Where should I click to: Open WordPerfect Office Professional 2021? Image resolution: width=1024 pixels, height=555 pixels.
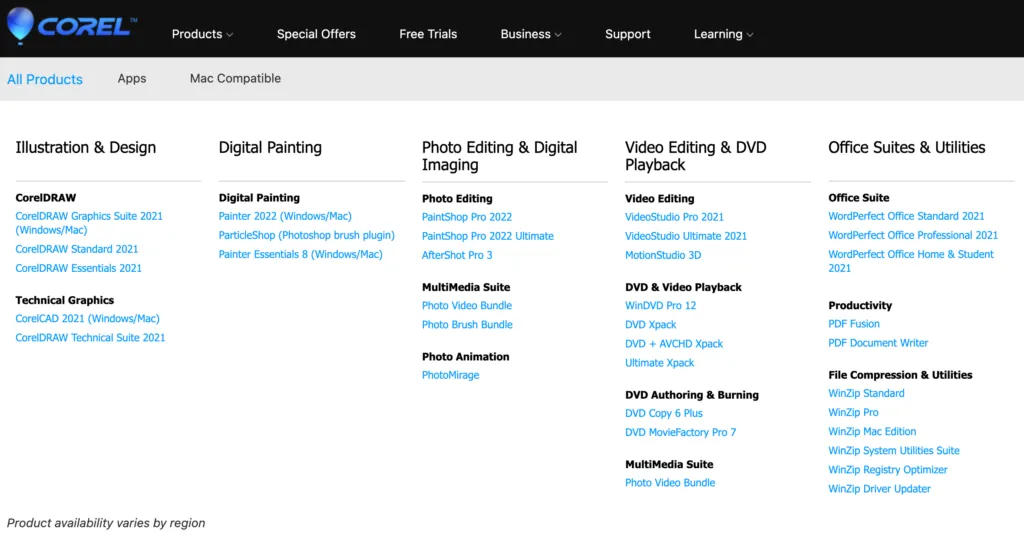pyautogui.click(x=913, y=235)
